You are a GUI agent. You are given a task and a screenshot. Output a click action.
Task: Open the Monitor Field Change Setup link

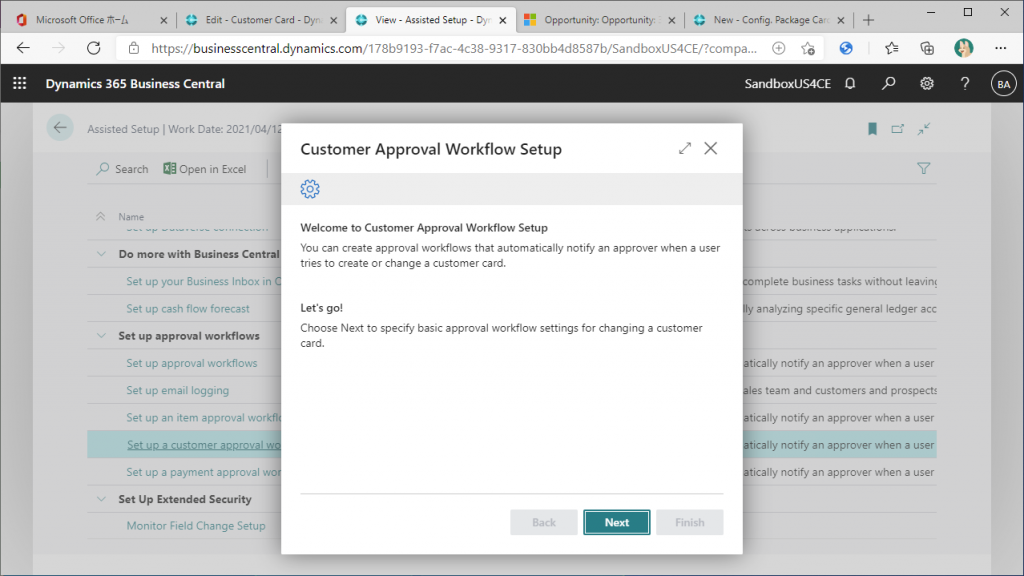pyautogui.click(x=196, y=526)
